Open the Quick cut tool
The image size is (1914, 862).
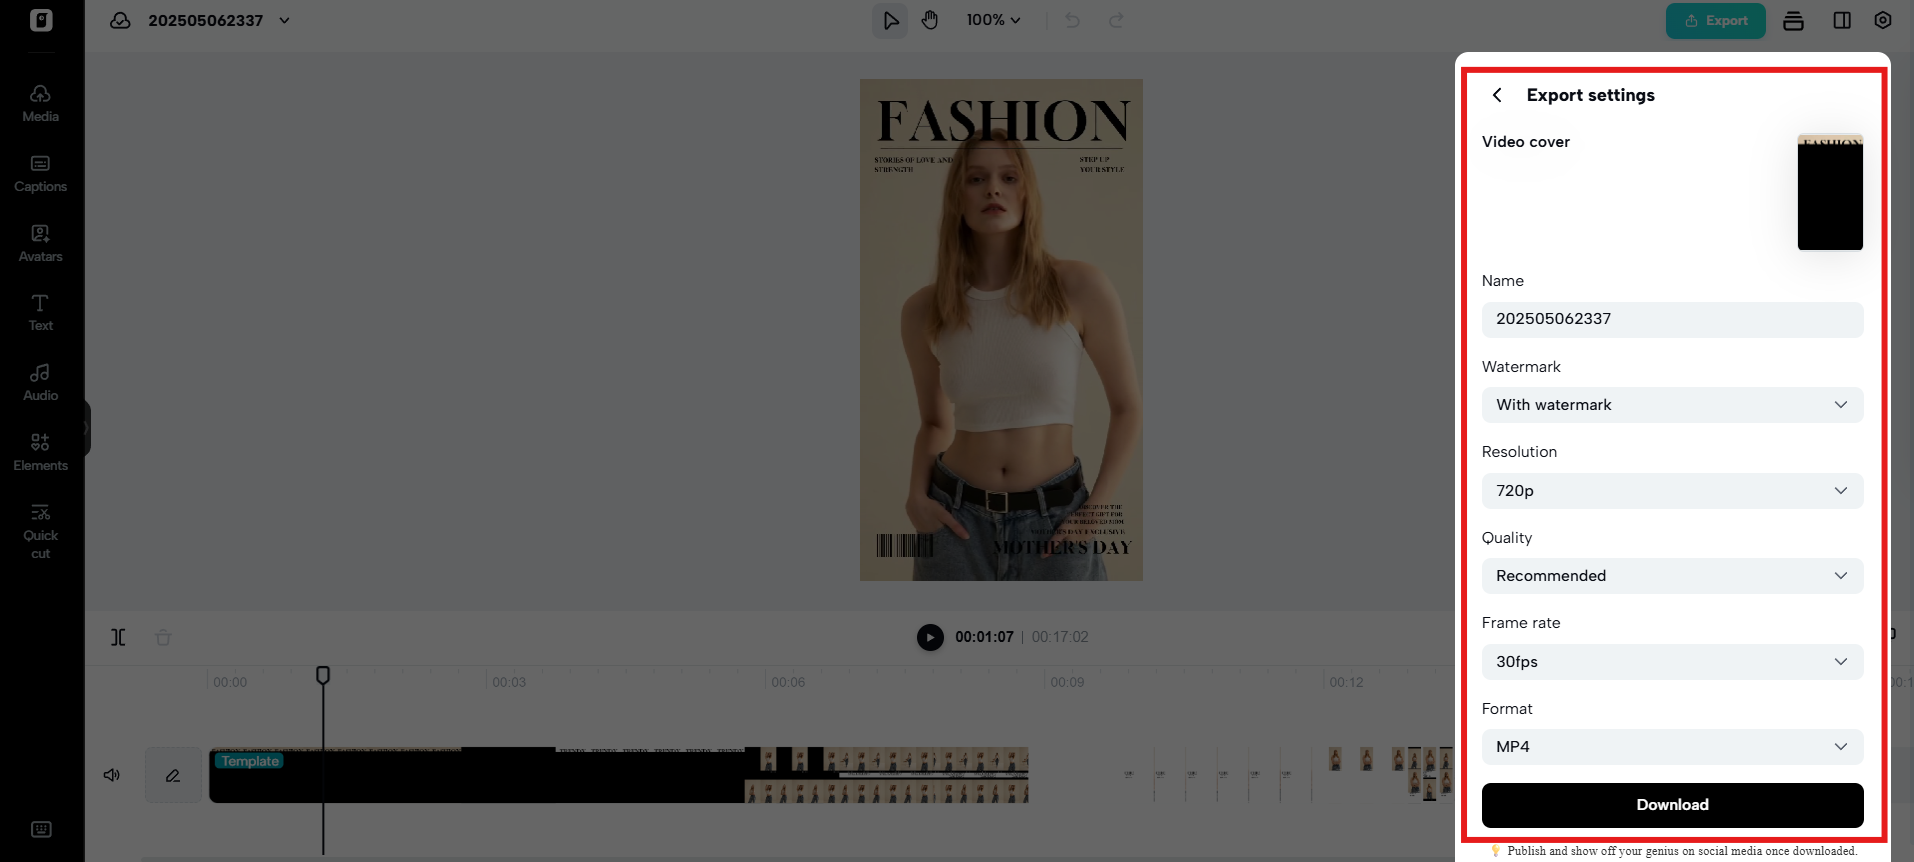pos(40,532)
